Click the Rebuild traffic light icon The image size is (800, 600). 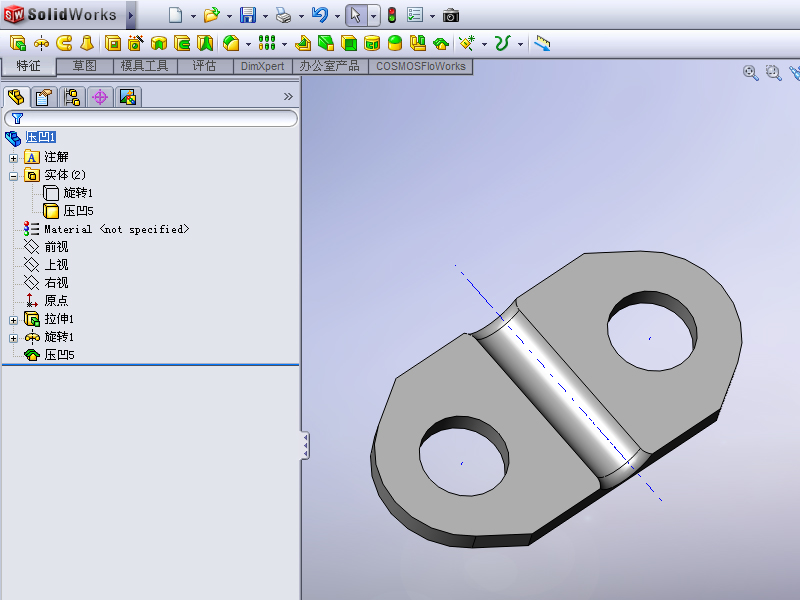392,15
